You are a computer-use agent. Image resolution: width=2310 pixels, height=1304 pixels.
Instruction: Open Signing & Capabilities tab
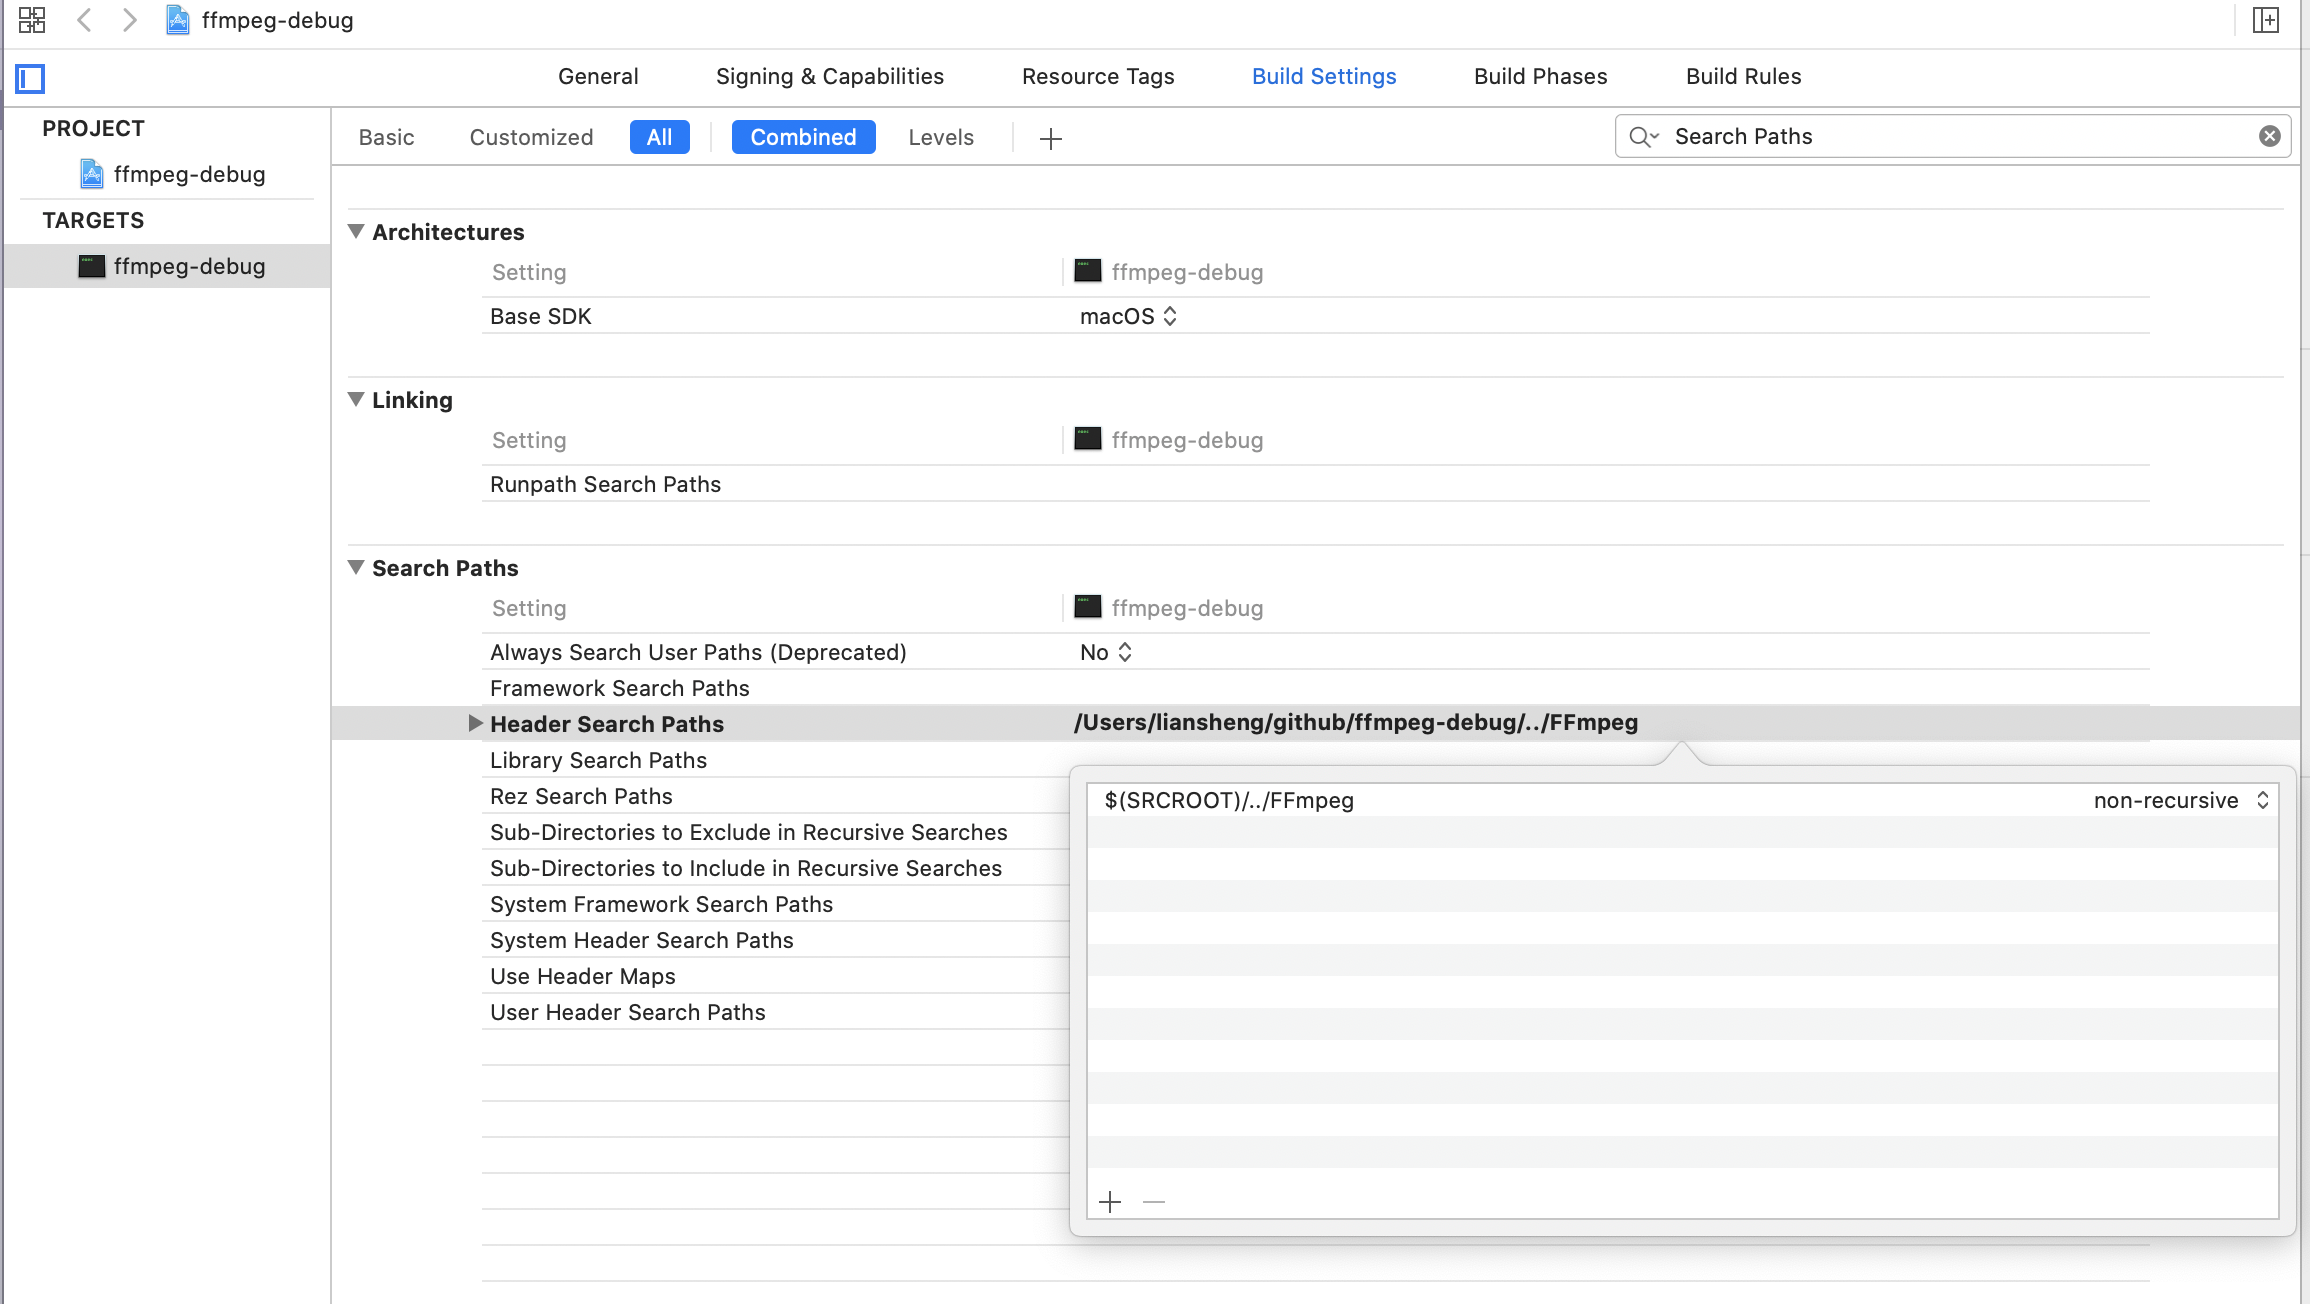829,76
